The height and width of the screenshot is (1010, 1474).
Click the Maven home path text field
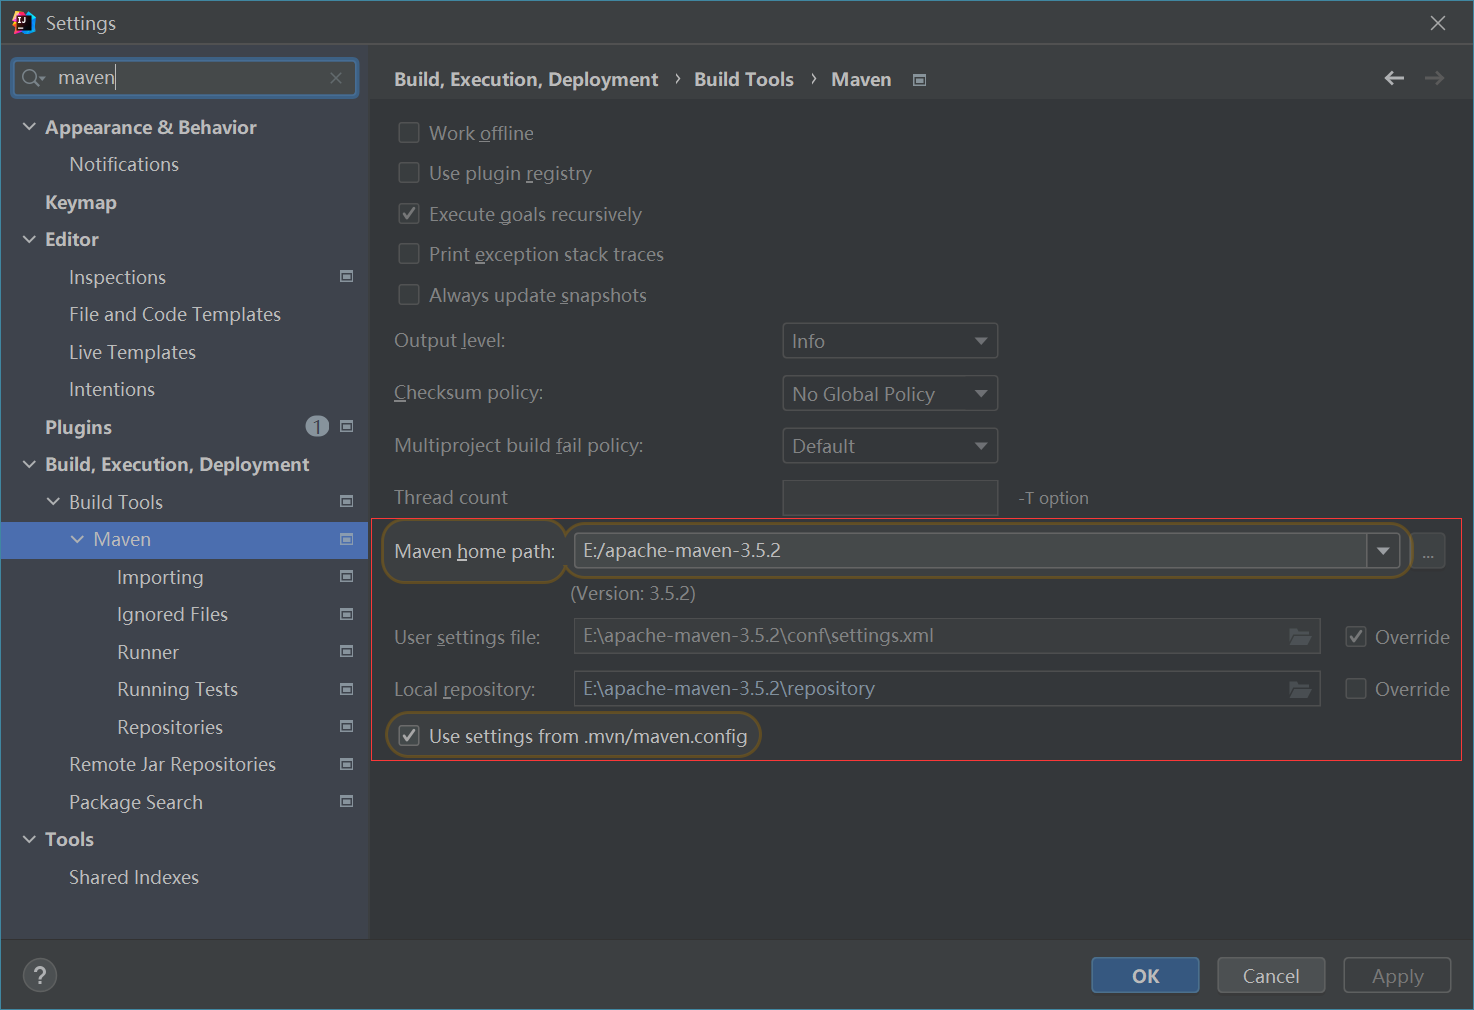point(970,550)
